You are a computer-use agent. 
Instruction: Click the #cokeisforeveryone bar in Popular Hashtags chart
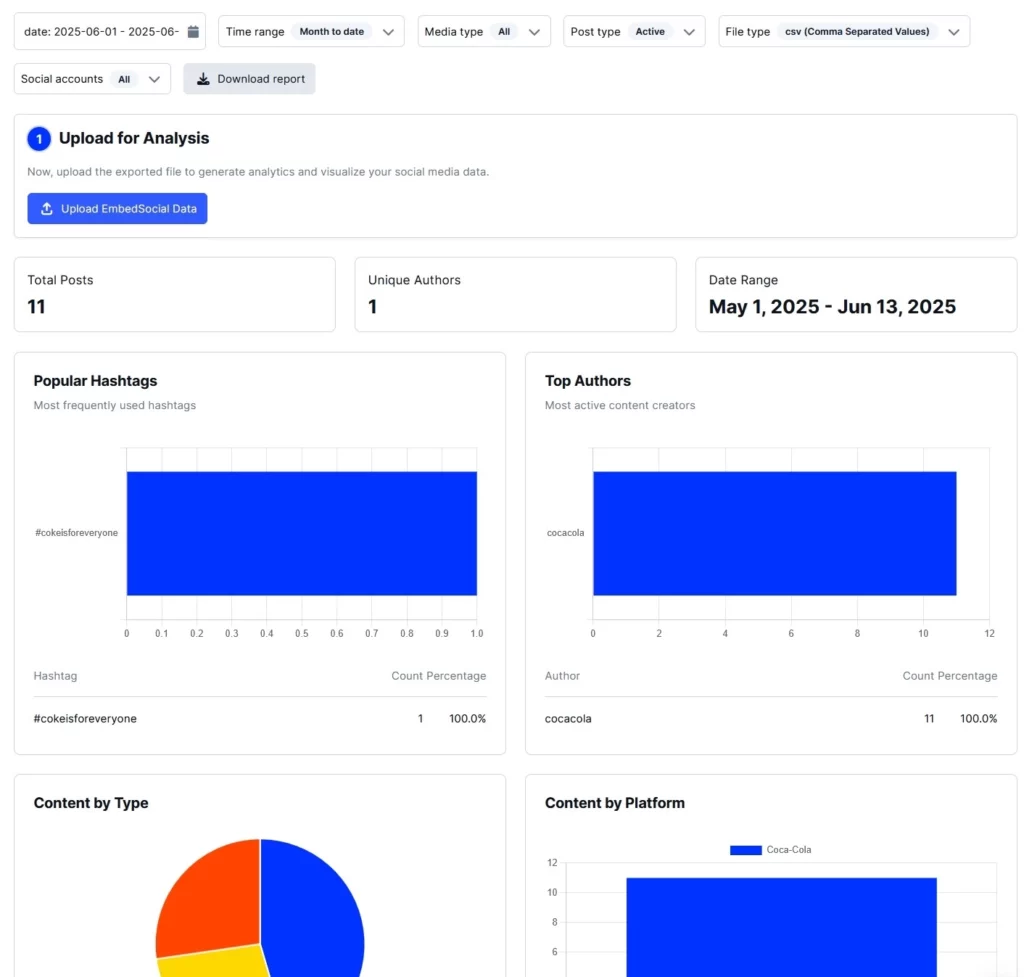point(302,533)
